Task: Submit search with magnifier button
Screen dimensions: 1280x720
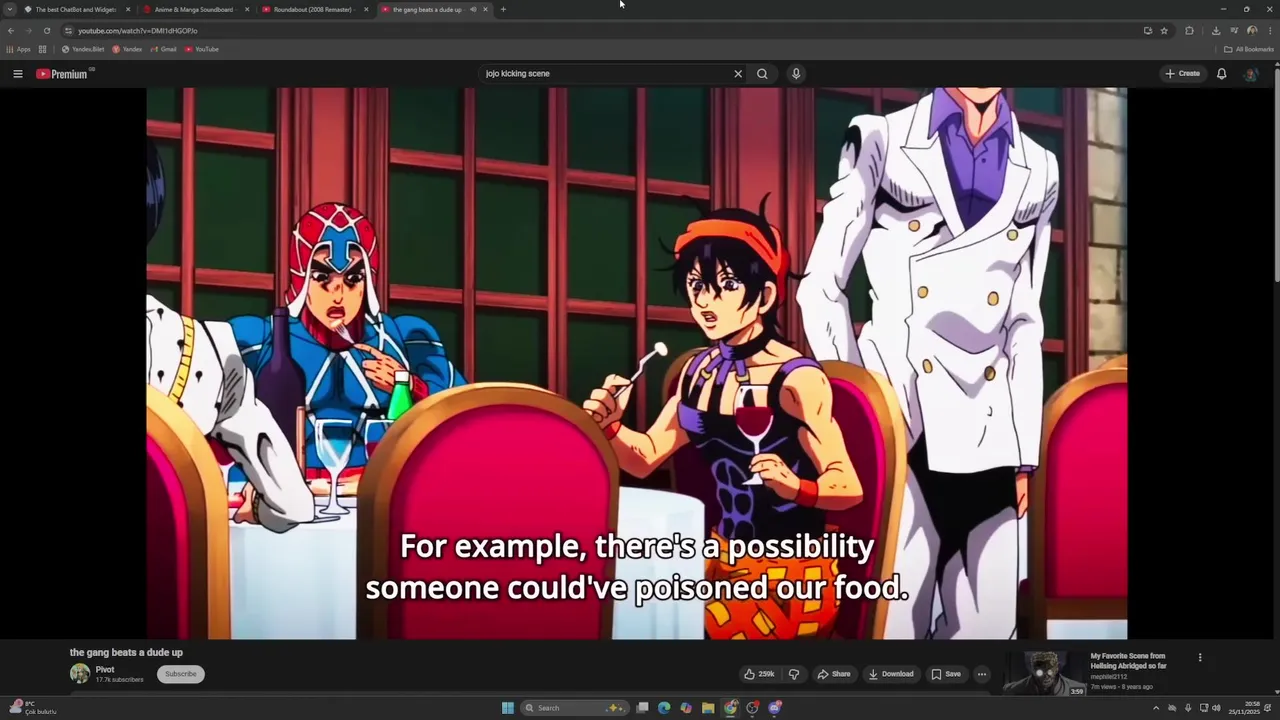Action: pyautogui.click(x=762, y=74)
